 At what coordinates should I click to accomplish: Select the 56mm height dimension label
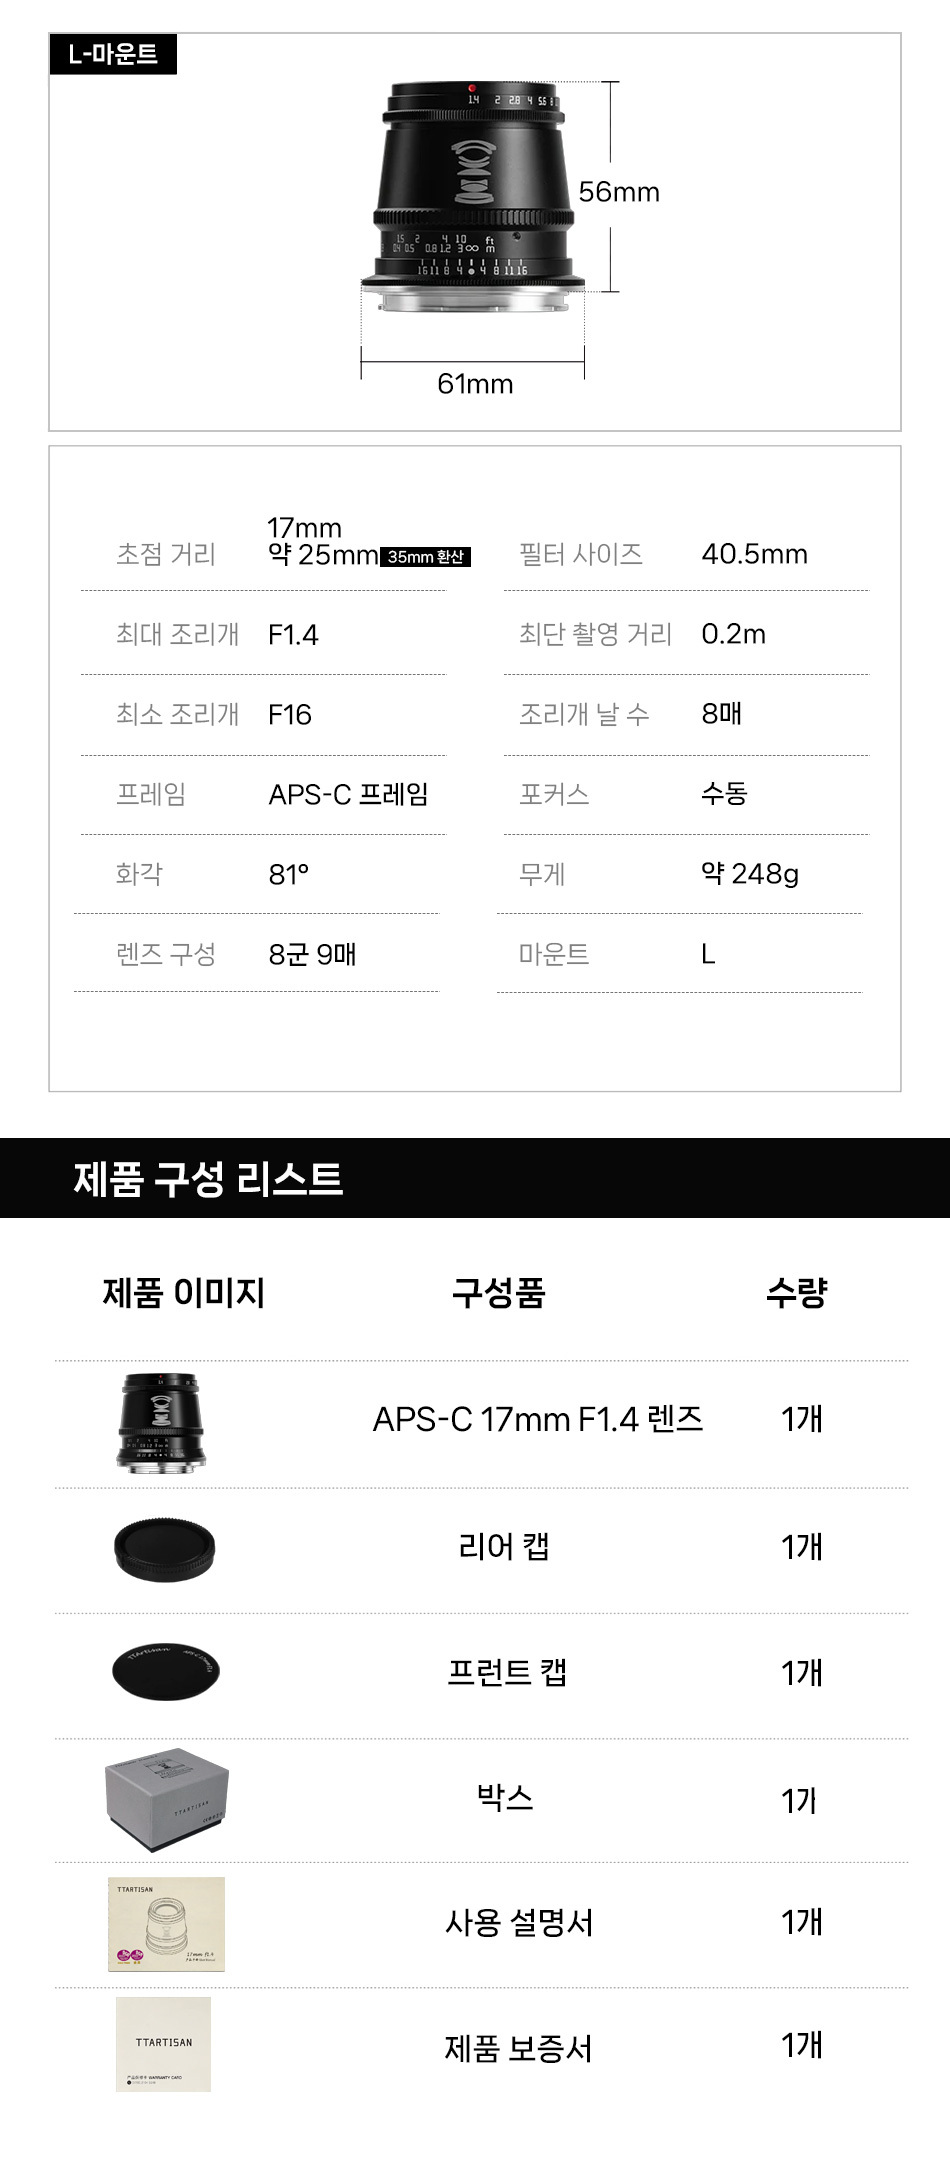619,192
